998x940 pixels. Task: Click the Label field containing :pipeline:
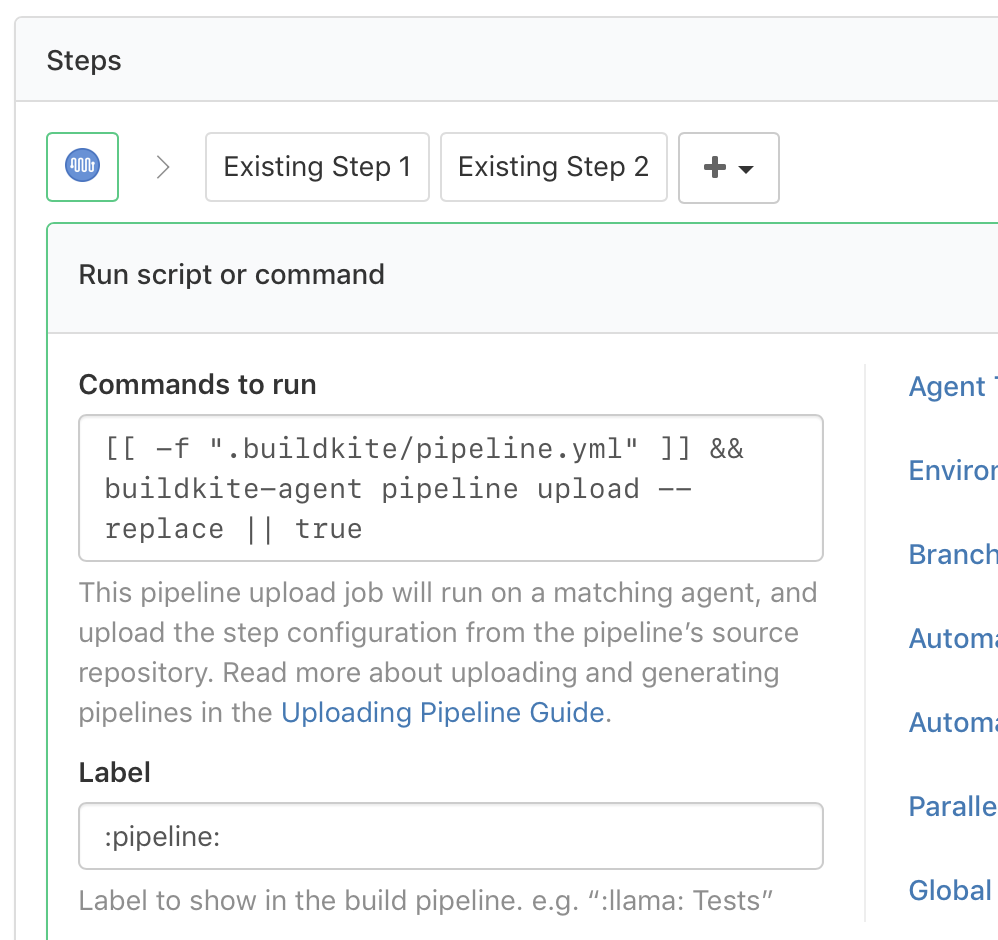coord(451,836)
